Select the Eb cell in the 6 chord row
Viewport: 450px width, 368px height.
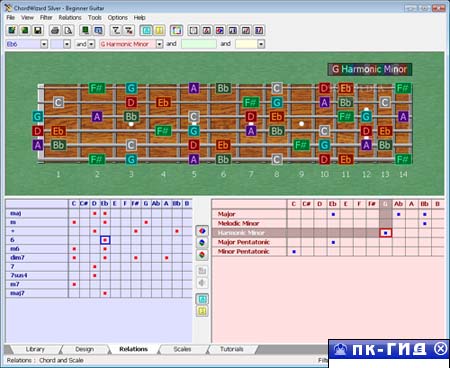[x=105, y=240]
